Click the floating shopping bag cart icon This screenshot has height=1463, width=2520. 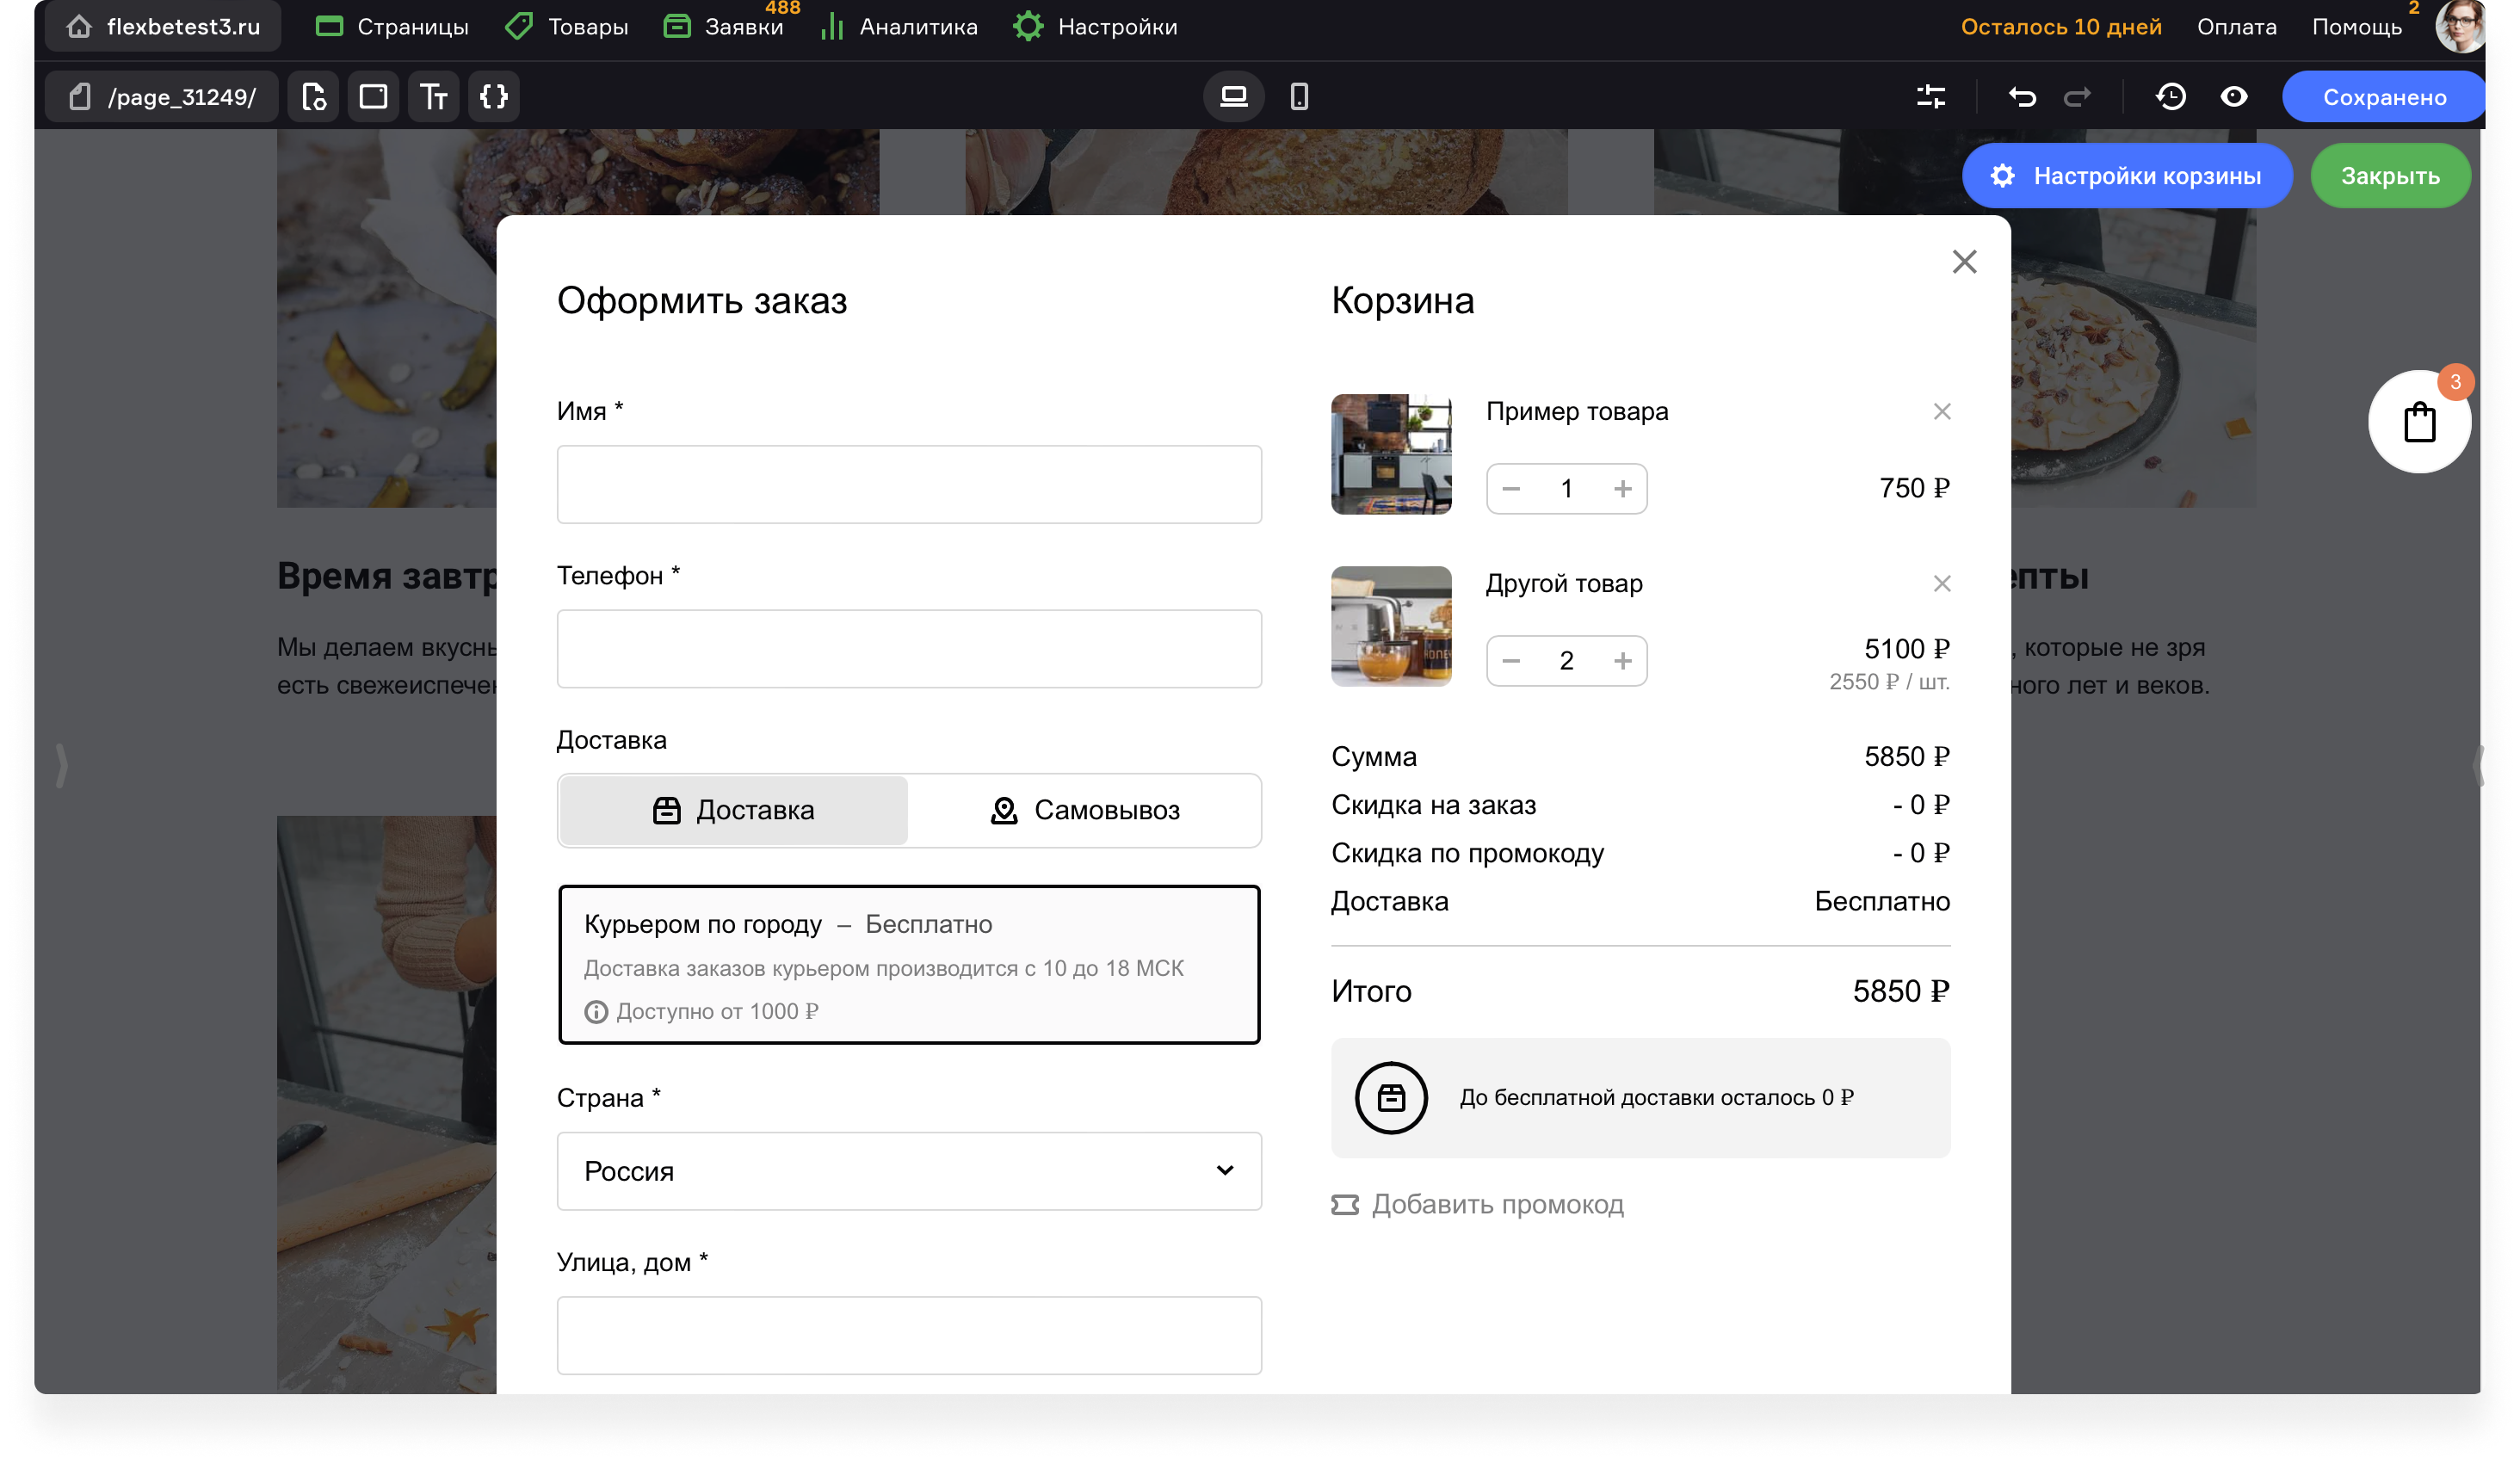click(x=2420, y=422)
